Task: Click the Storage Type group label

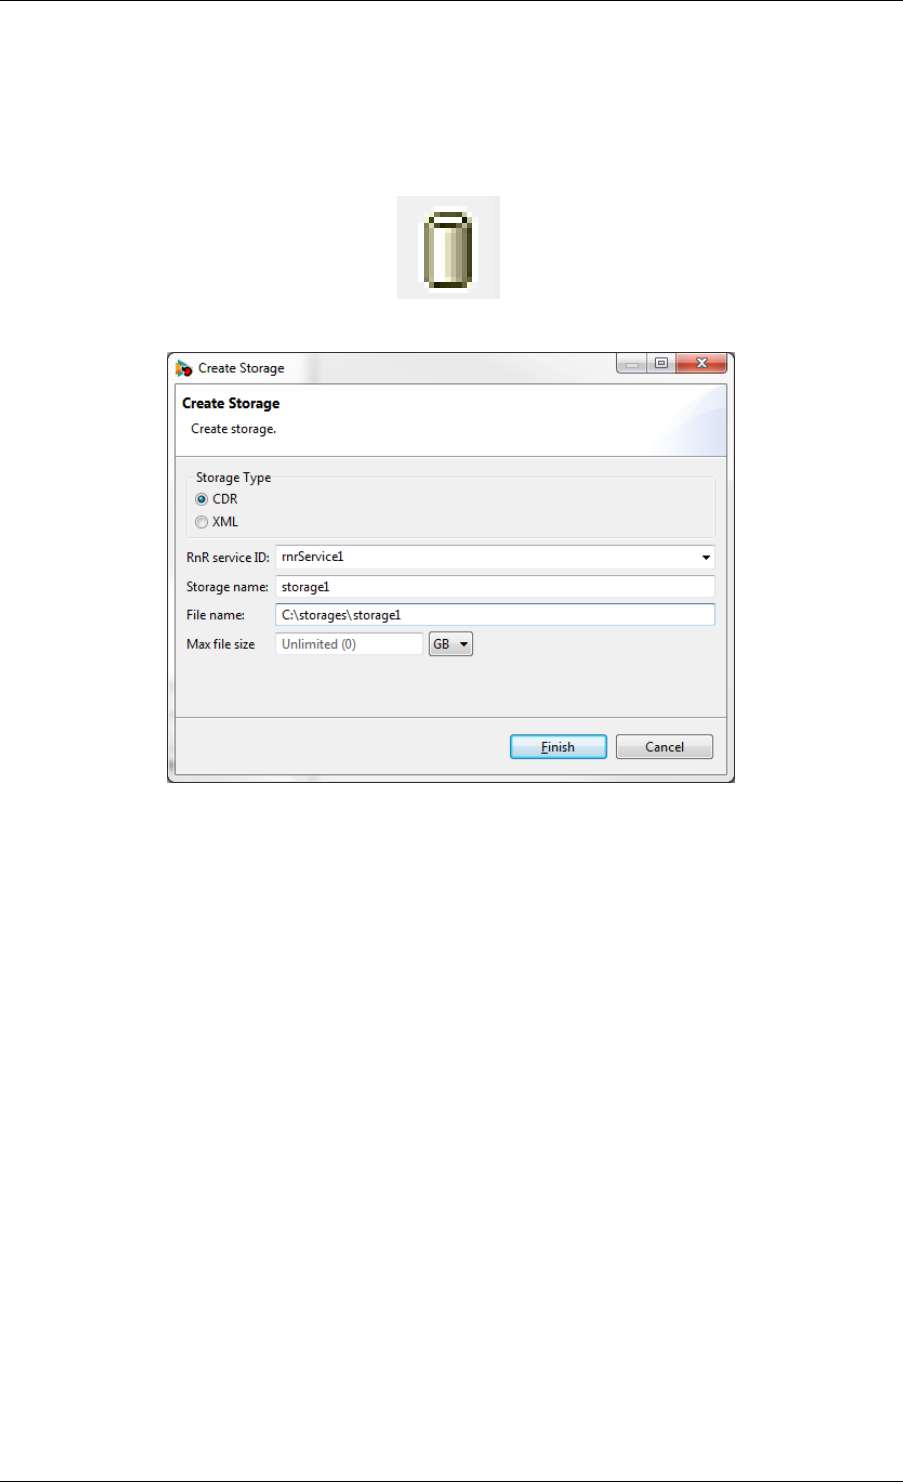Action: (233, 478)
